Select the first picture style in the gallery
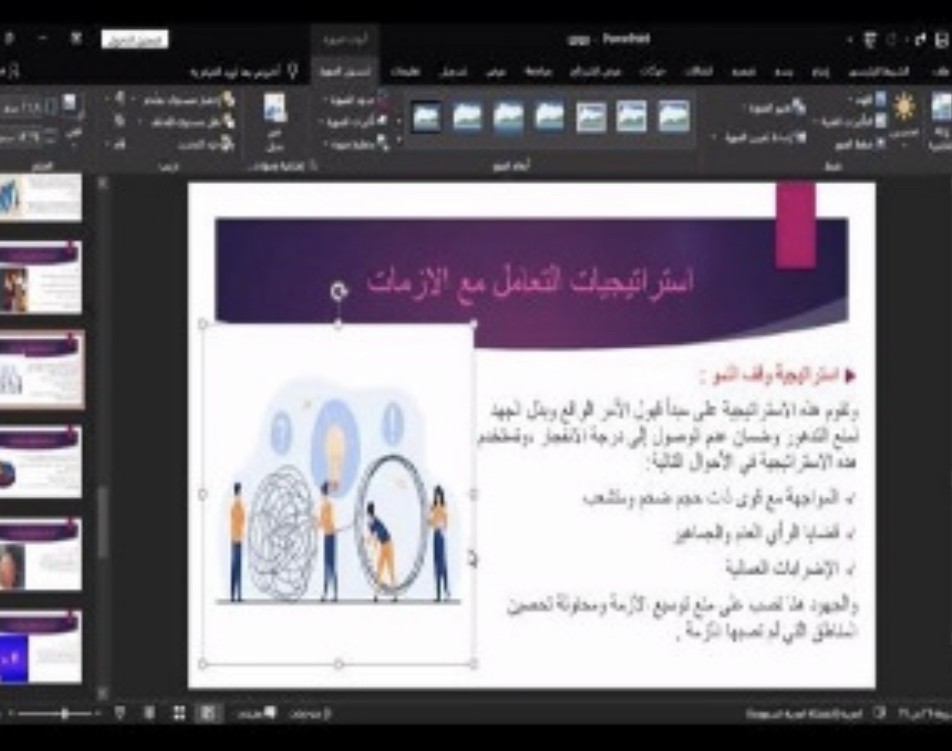 pos(673,117)
